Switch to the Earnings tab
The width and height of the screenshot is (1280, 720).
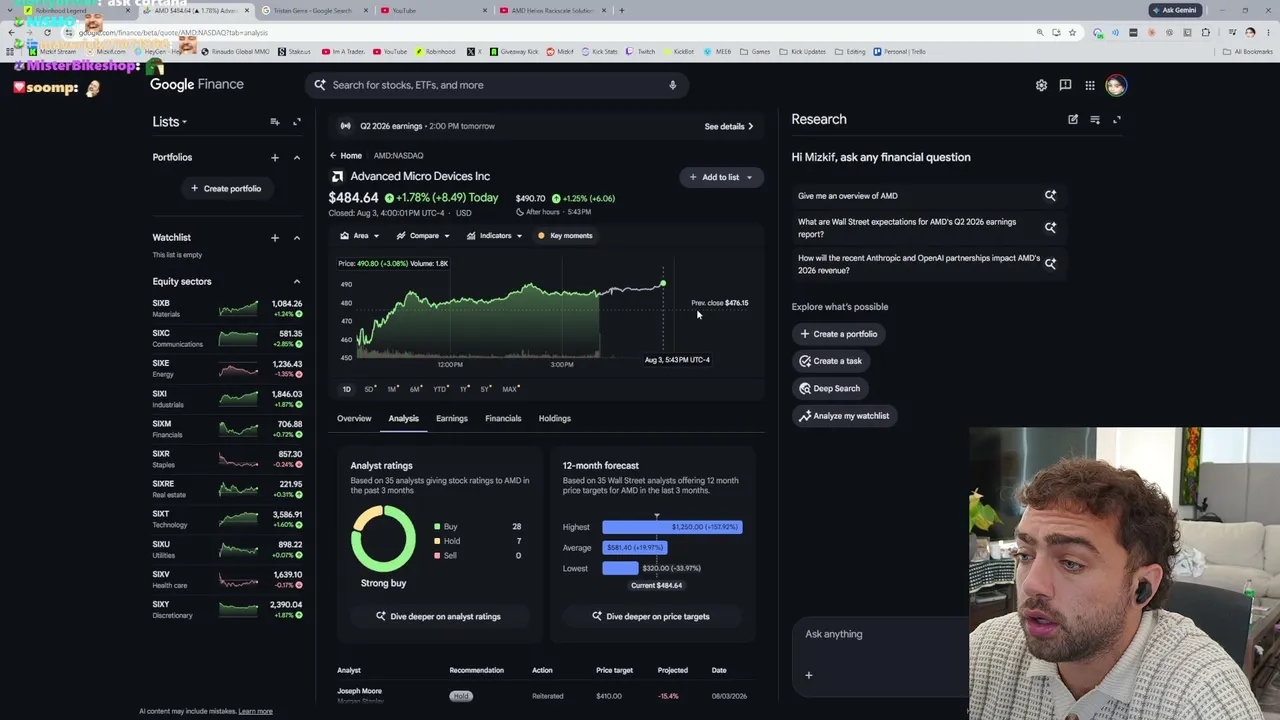[x=452, y=419]
